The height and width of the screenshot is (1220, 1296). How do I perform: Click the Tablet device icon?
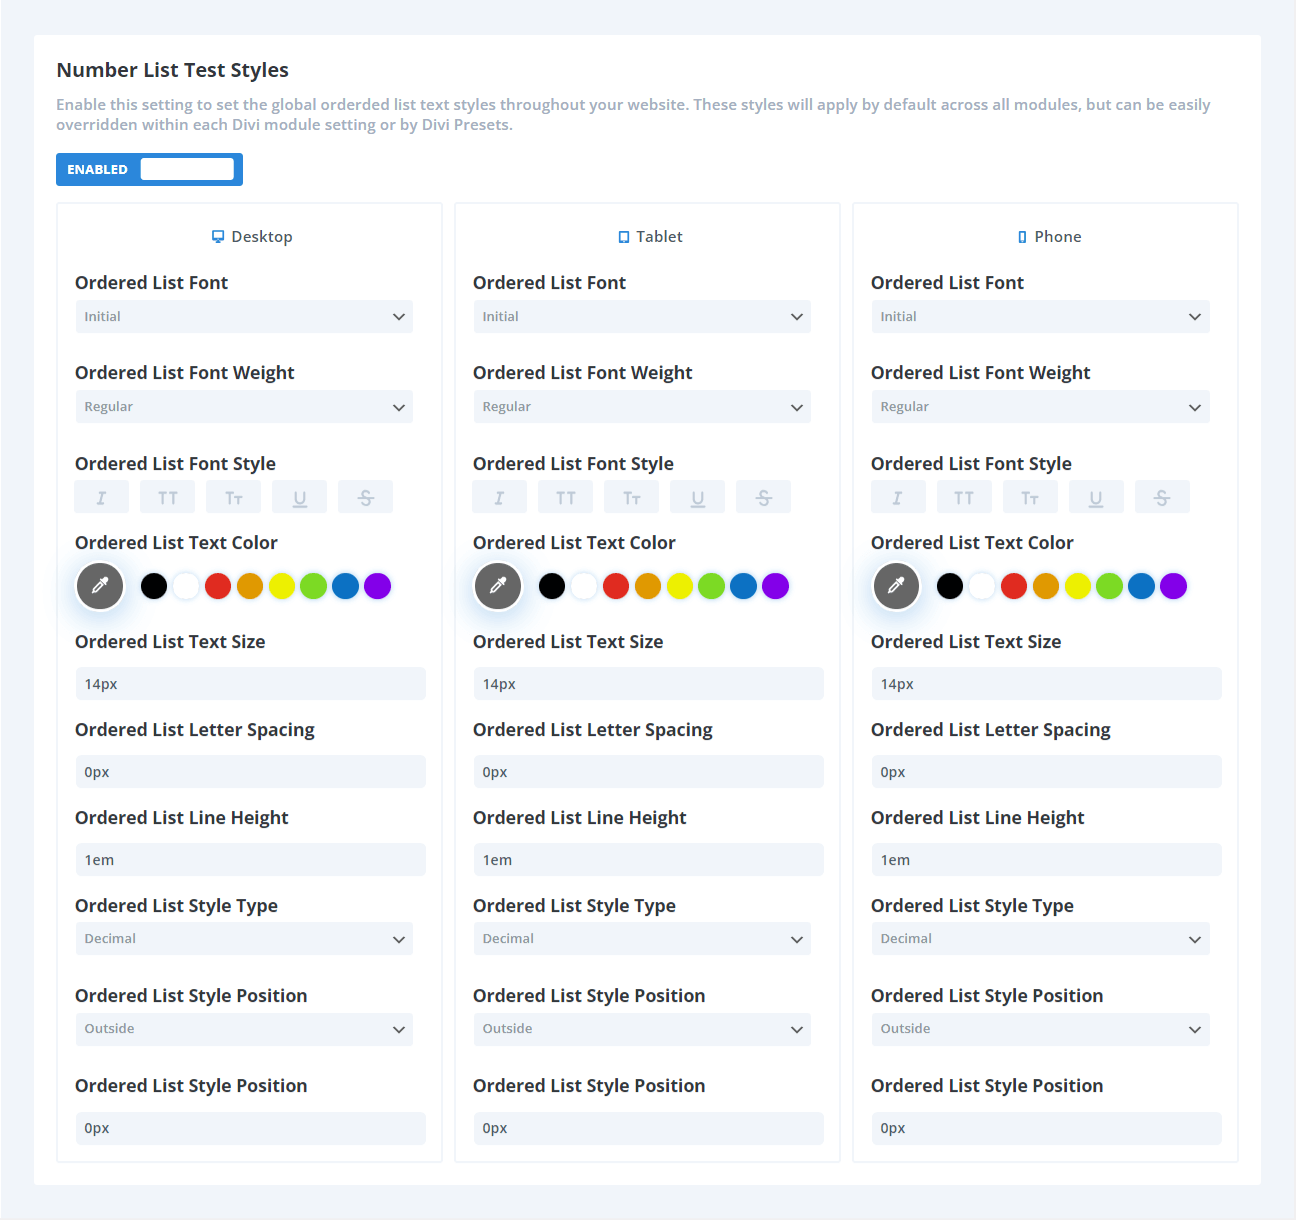(x=624, y=237)
